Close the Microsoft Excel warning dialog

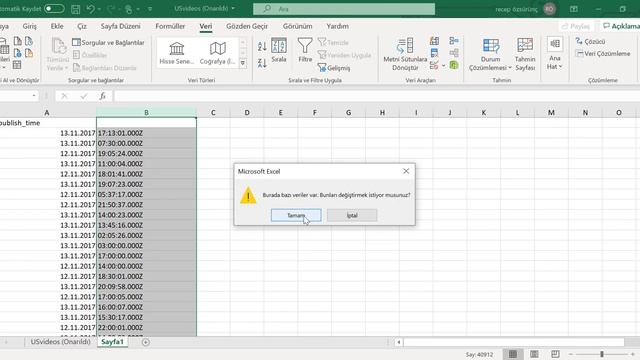pos(406,171)
